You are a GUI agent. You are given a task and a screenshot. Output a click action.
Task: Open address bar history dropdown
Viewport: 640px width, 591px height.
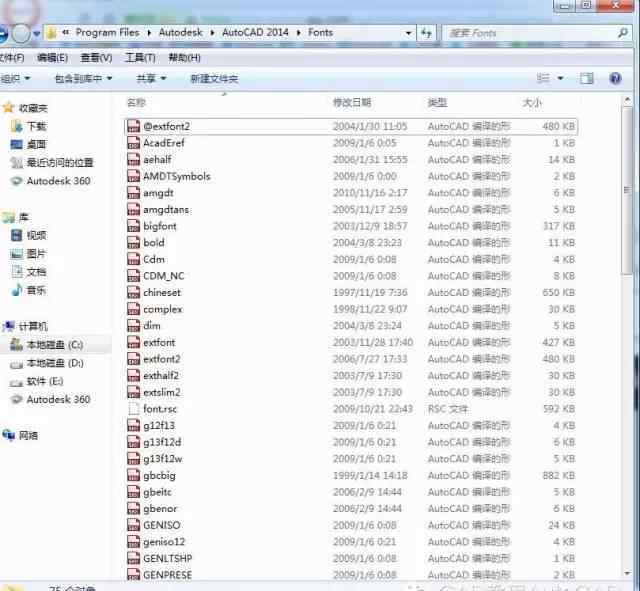click(x=408, y=33)
